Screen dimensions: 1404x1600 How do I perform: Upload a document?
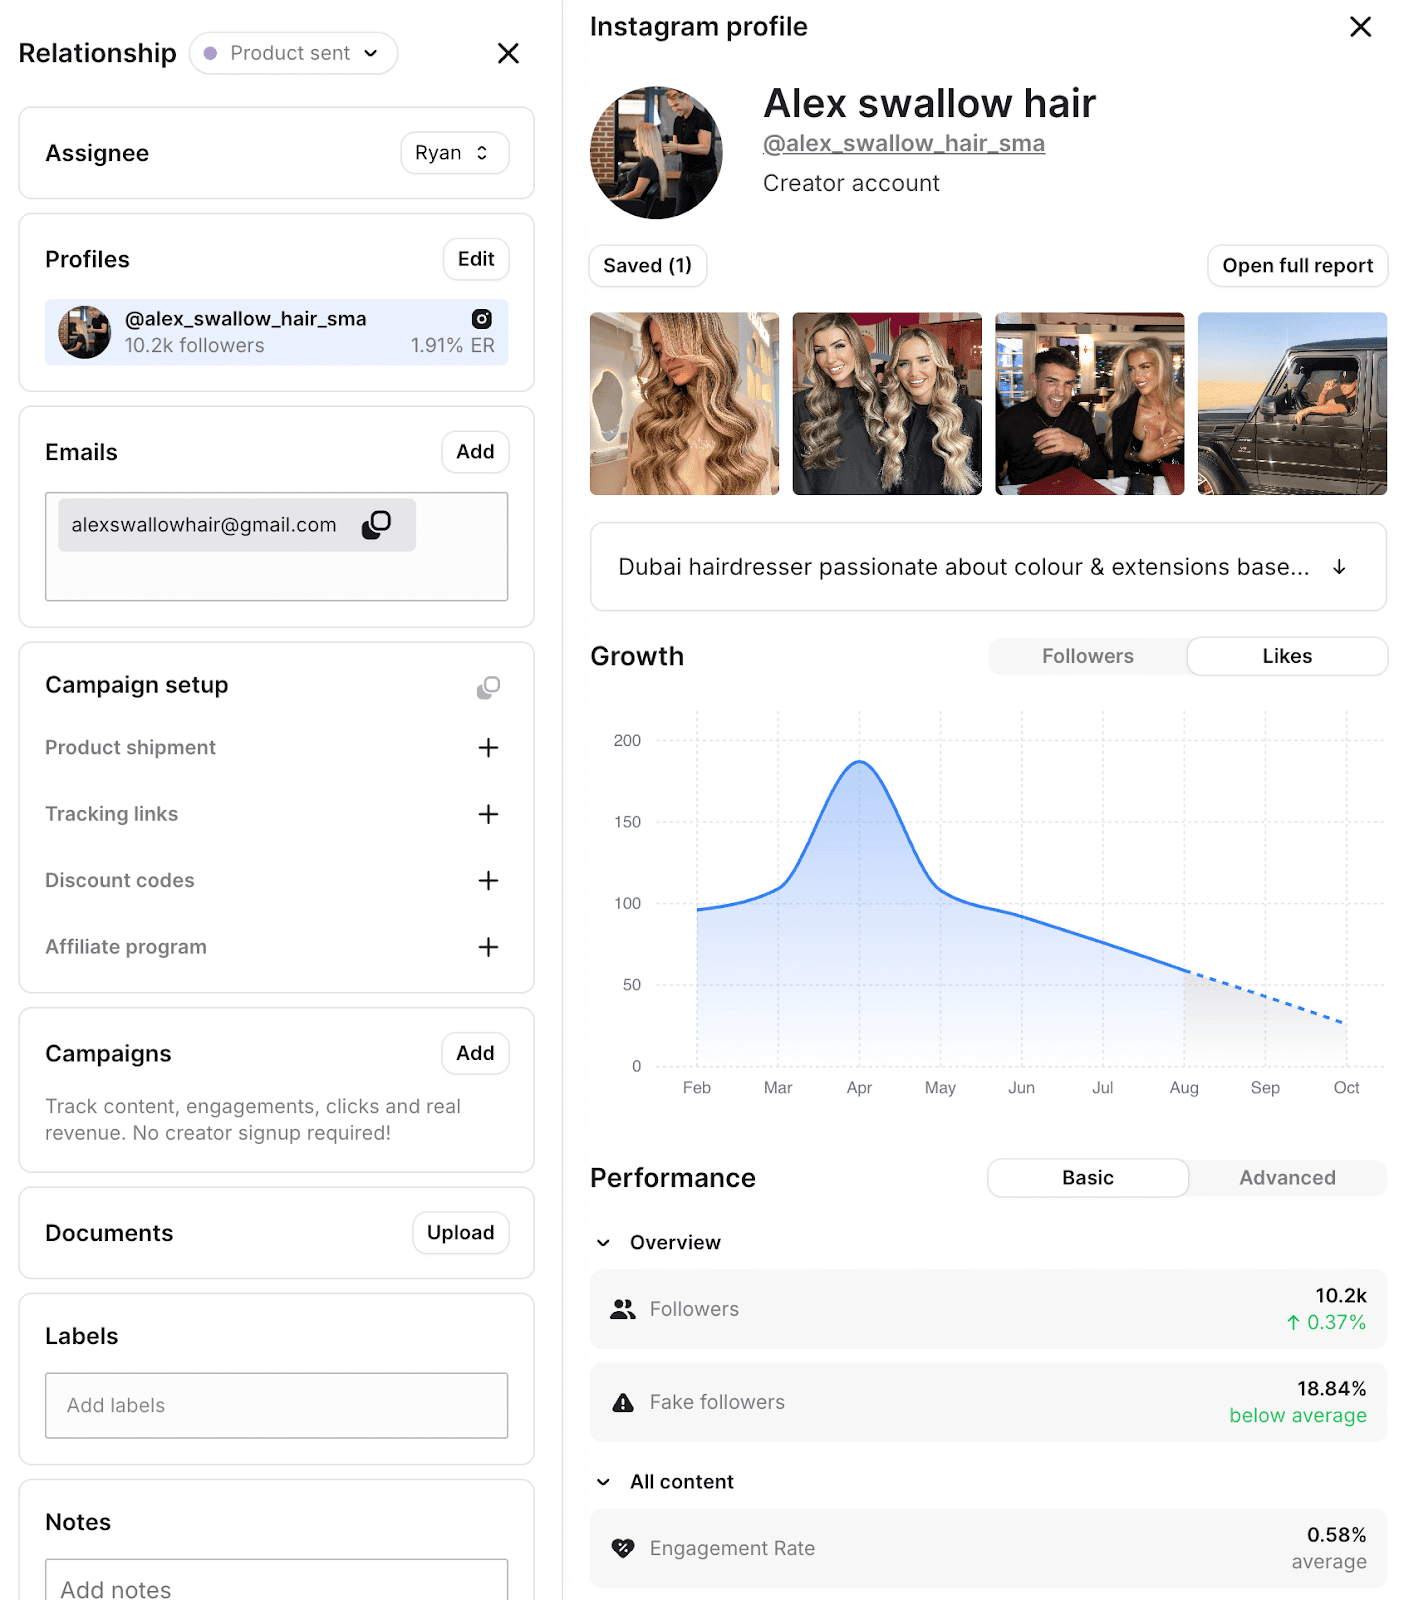pos(460,1233)
